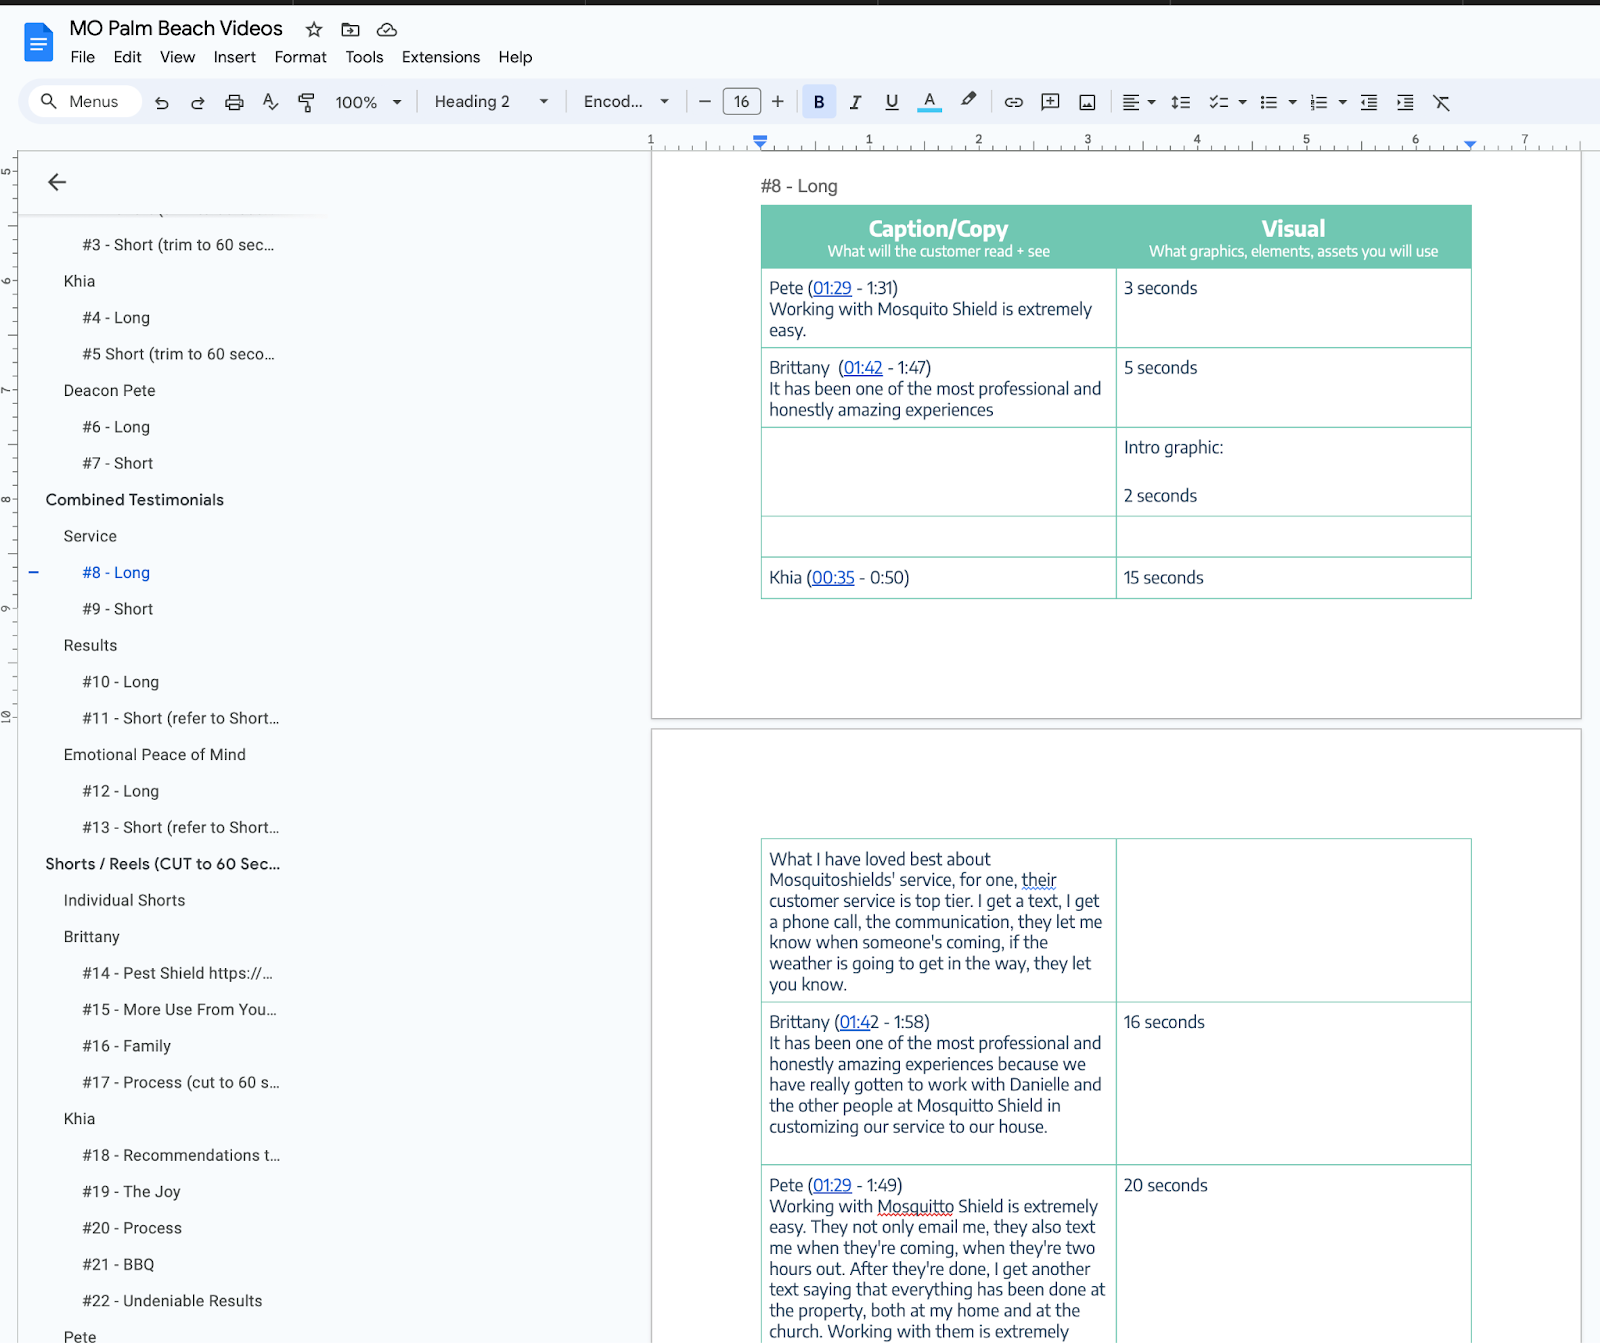Toggle Underline formatting
Image resolution: width=1600 pixels, height=1343 pixels.
pos(892,102)
